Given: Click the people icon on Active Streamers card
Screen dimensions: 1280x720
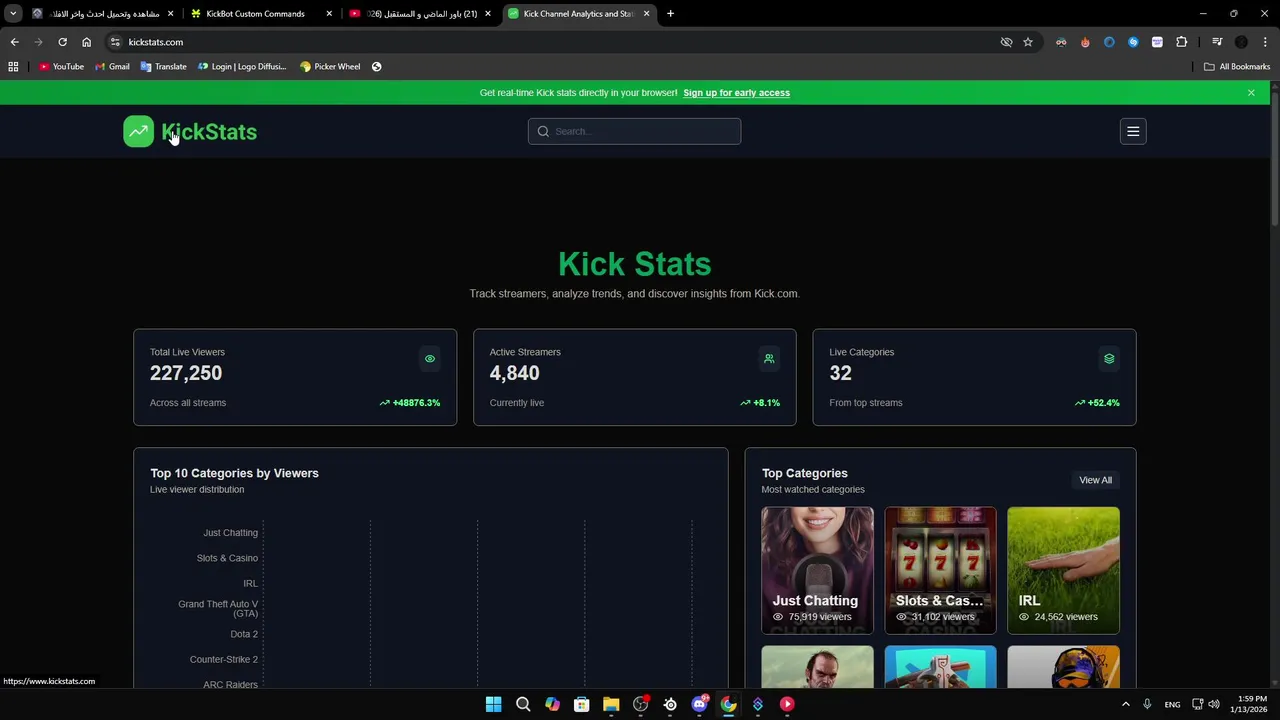Looking at the screenshot, I should 769,359.
